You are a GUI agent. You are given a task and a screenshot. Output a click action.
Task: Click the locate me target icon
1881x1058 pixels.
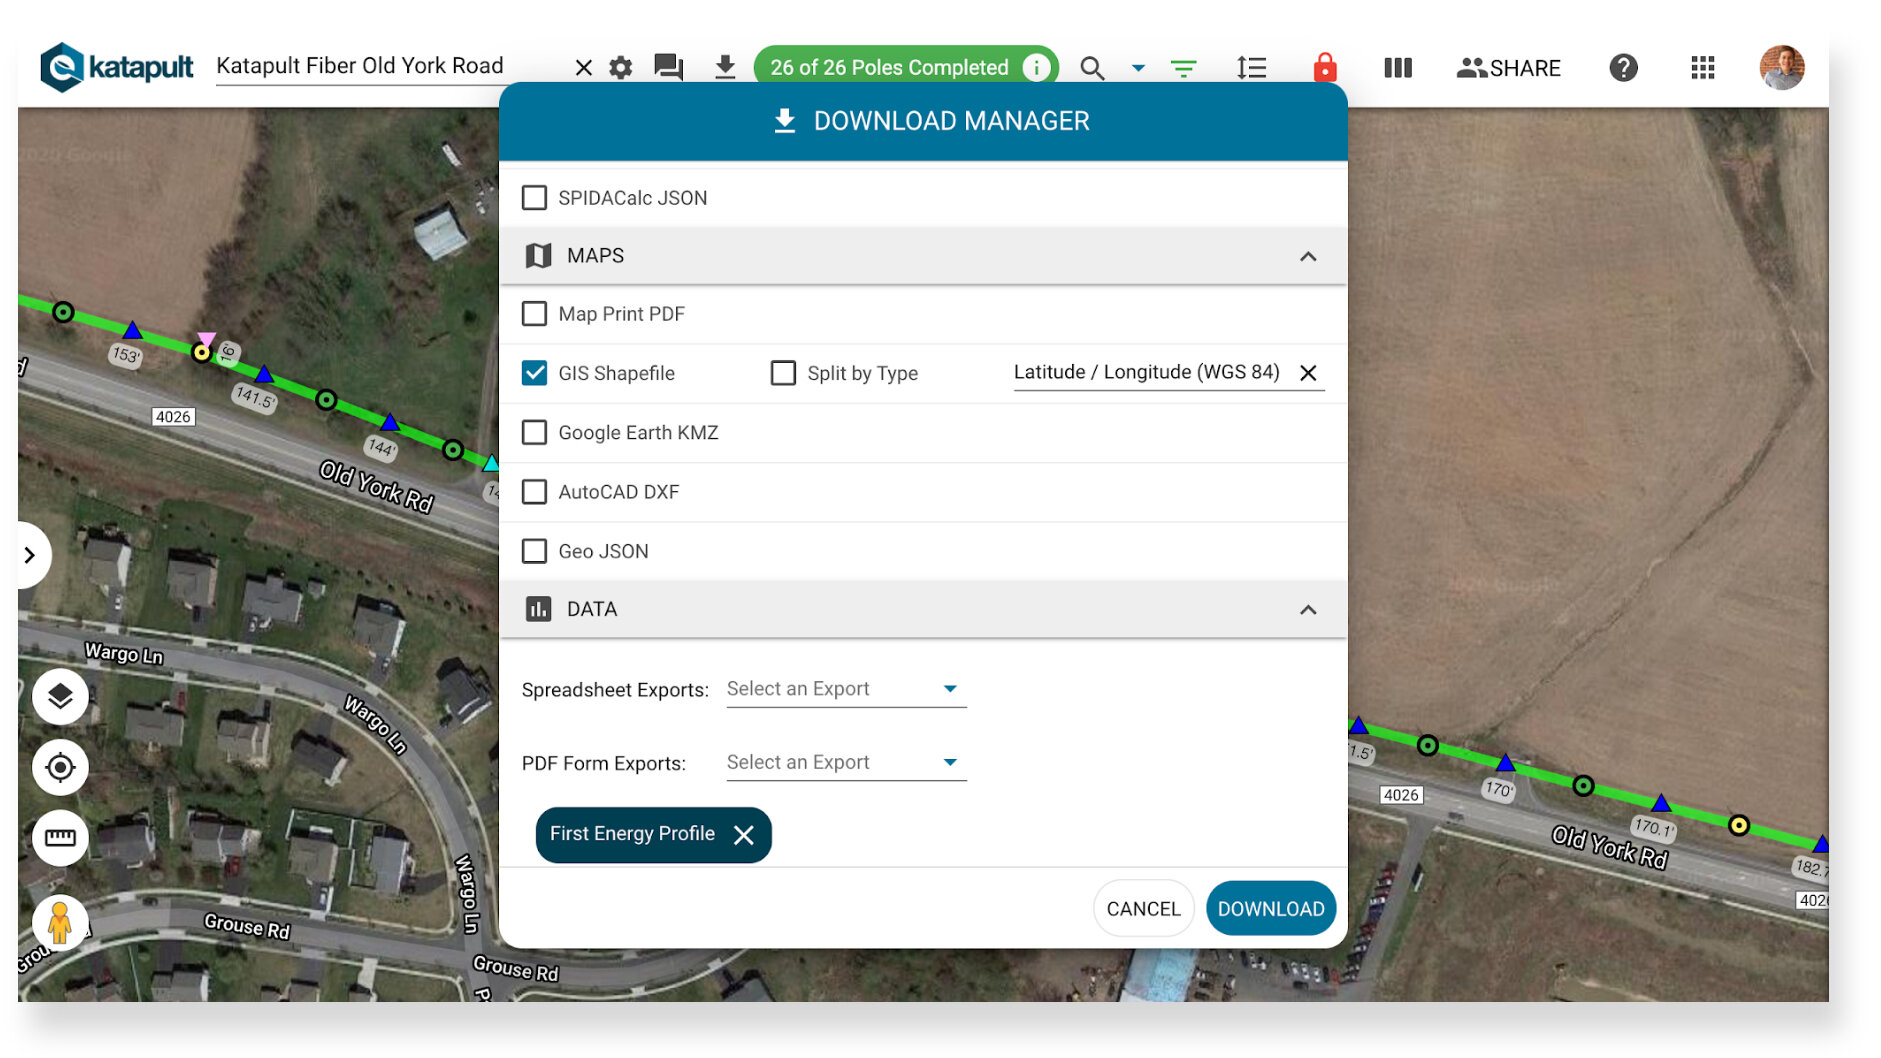[x=60, y=768]
